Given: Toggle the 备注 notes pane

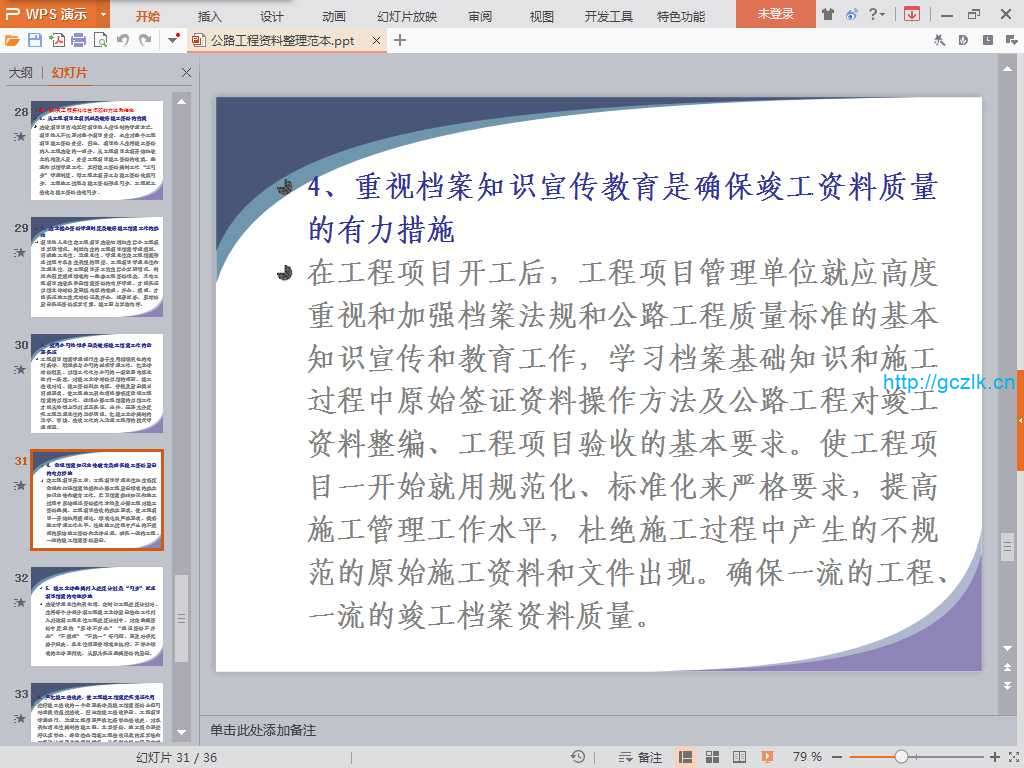Looking at the screenshot, I should coord(641,757).
